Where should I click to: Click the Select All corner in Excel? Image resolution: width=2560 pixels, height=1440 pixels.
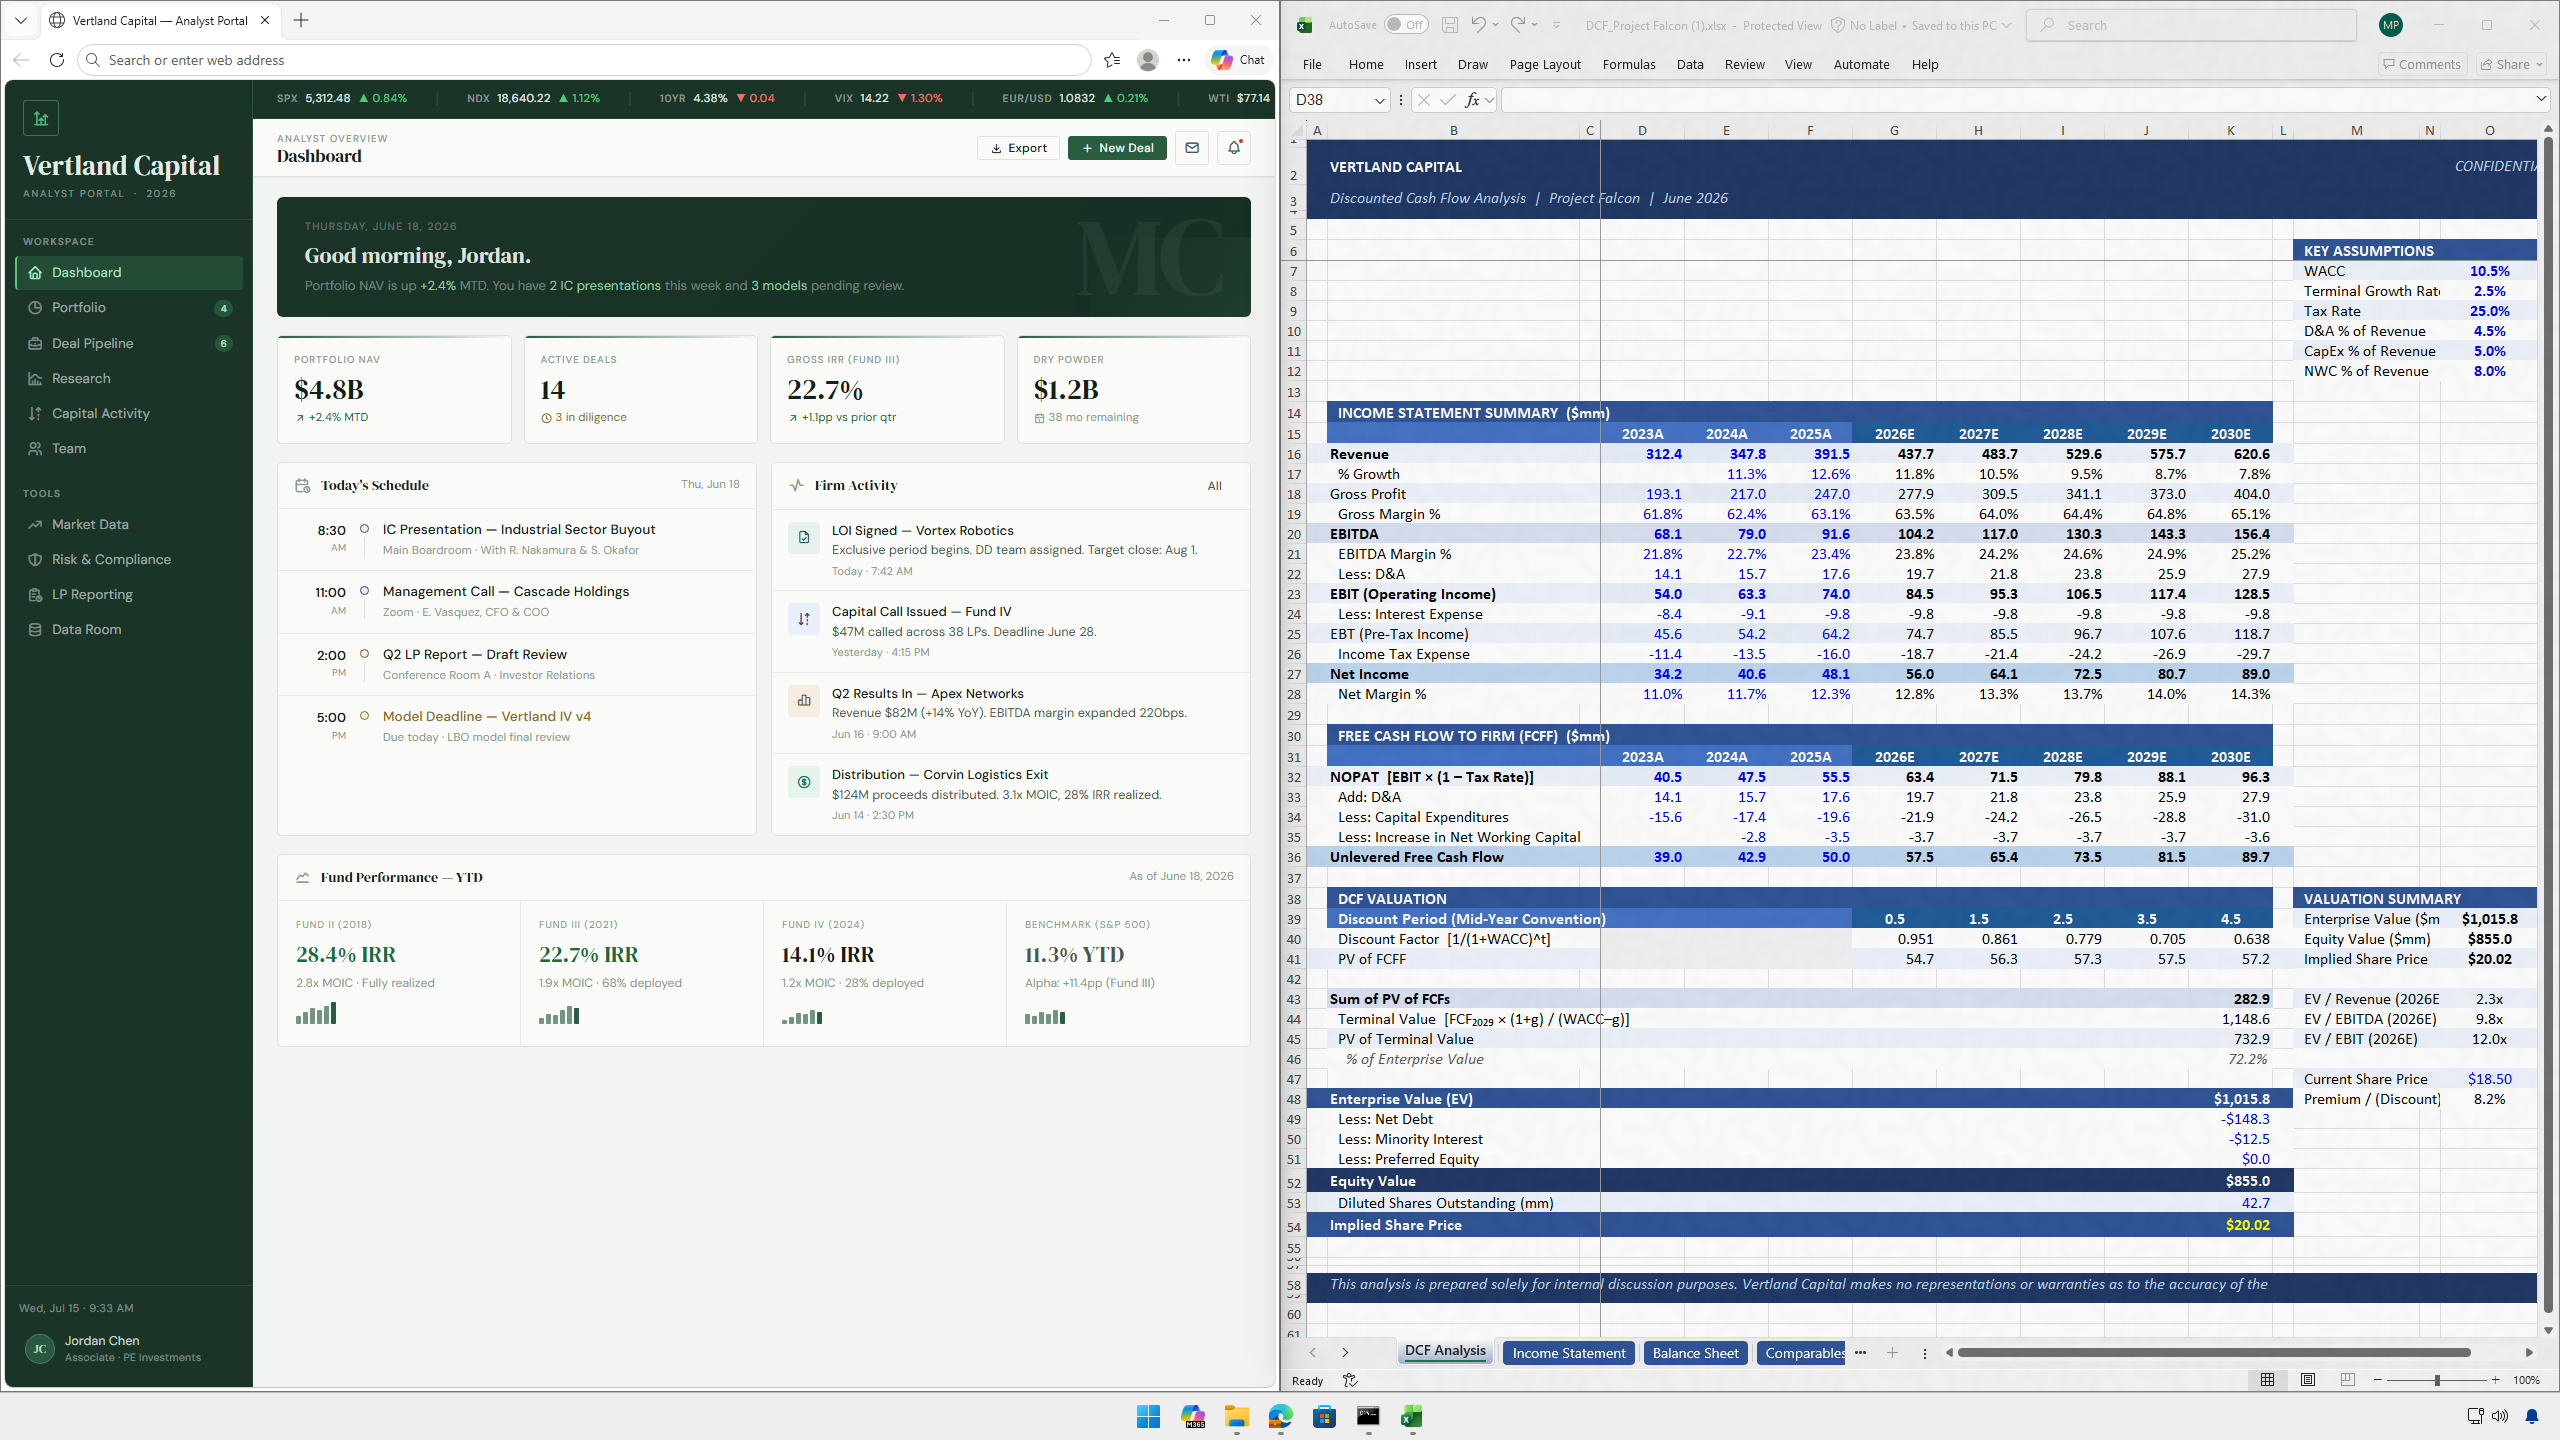click(x=1297, y=130)
